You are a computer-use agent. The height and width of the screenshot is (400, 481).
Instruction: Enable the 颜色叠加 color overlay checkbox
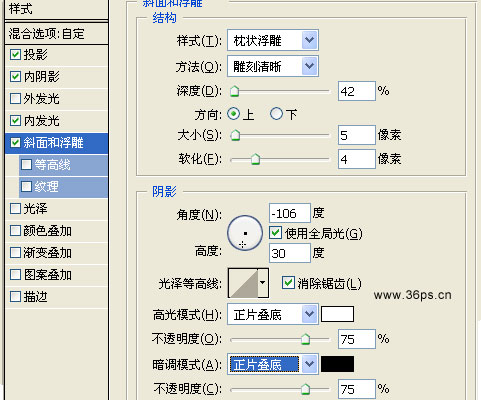pos(15,231)
